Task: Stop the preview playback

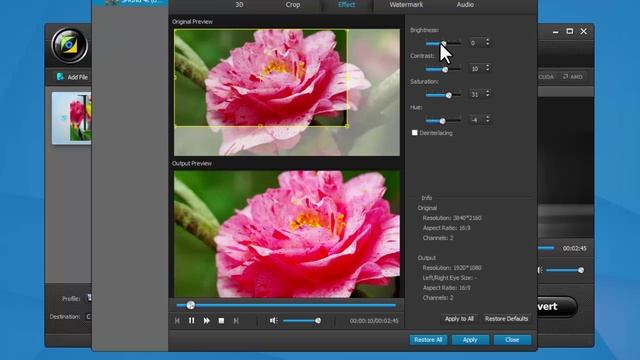Action: [221, 321]
